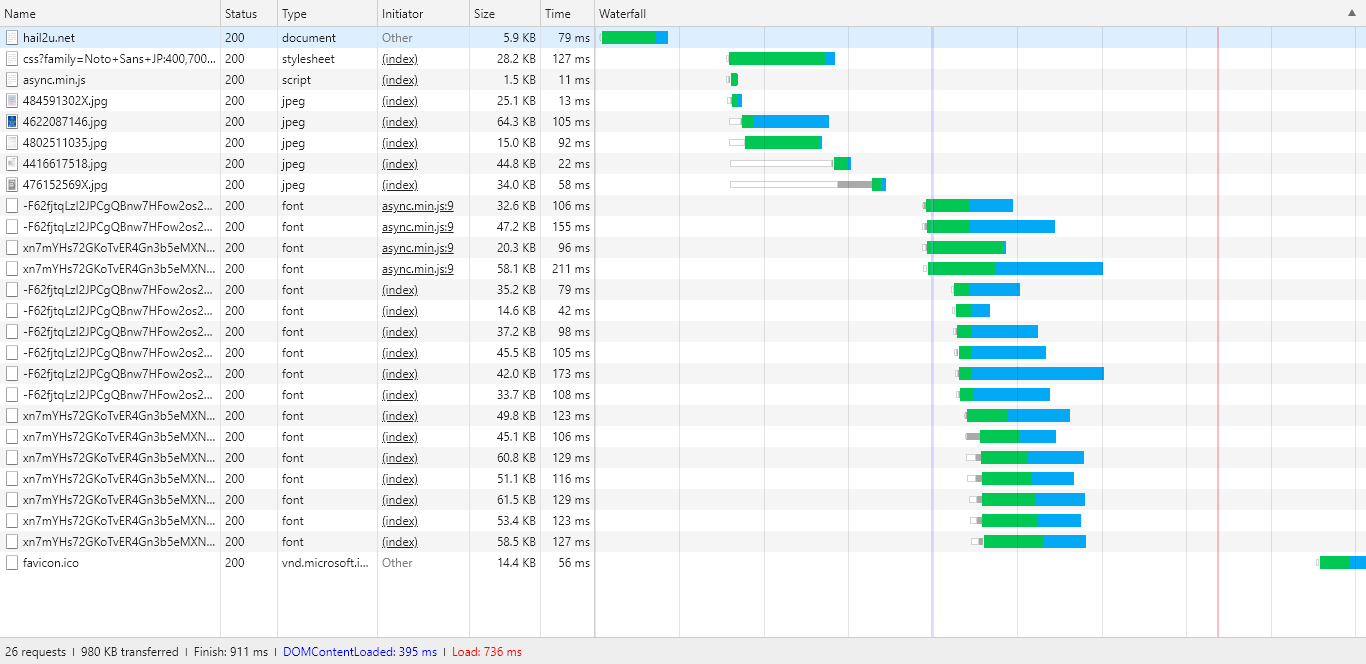The height and width of the screenshot is (664, 1366).
Task: Select the 4802511035.jpg request row name
Action: pyautogui.click(x=65, y=143)
